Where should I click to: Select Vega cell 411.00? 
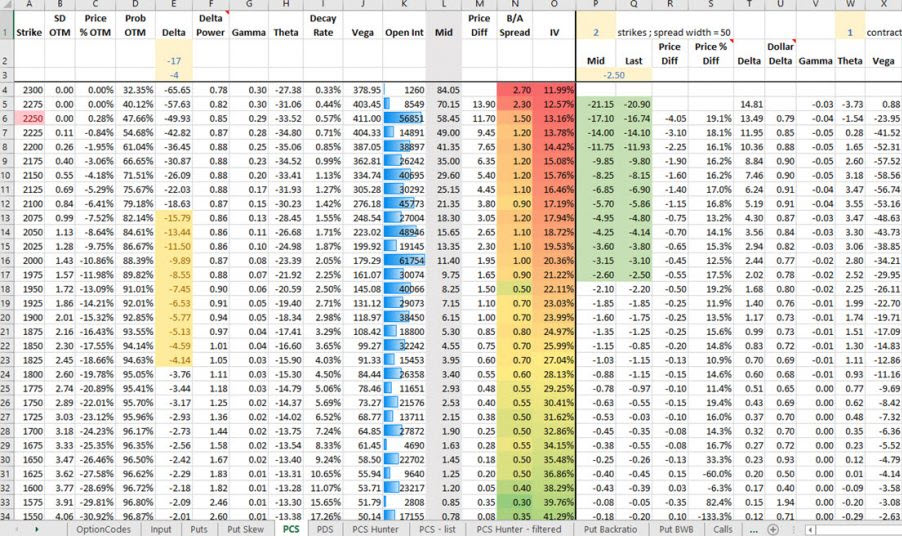pyautogui.click(x=362, y=118)
